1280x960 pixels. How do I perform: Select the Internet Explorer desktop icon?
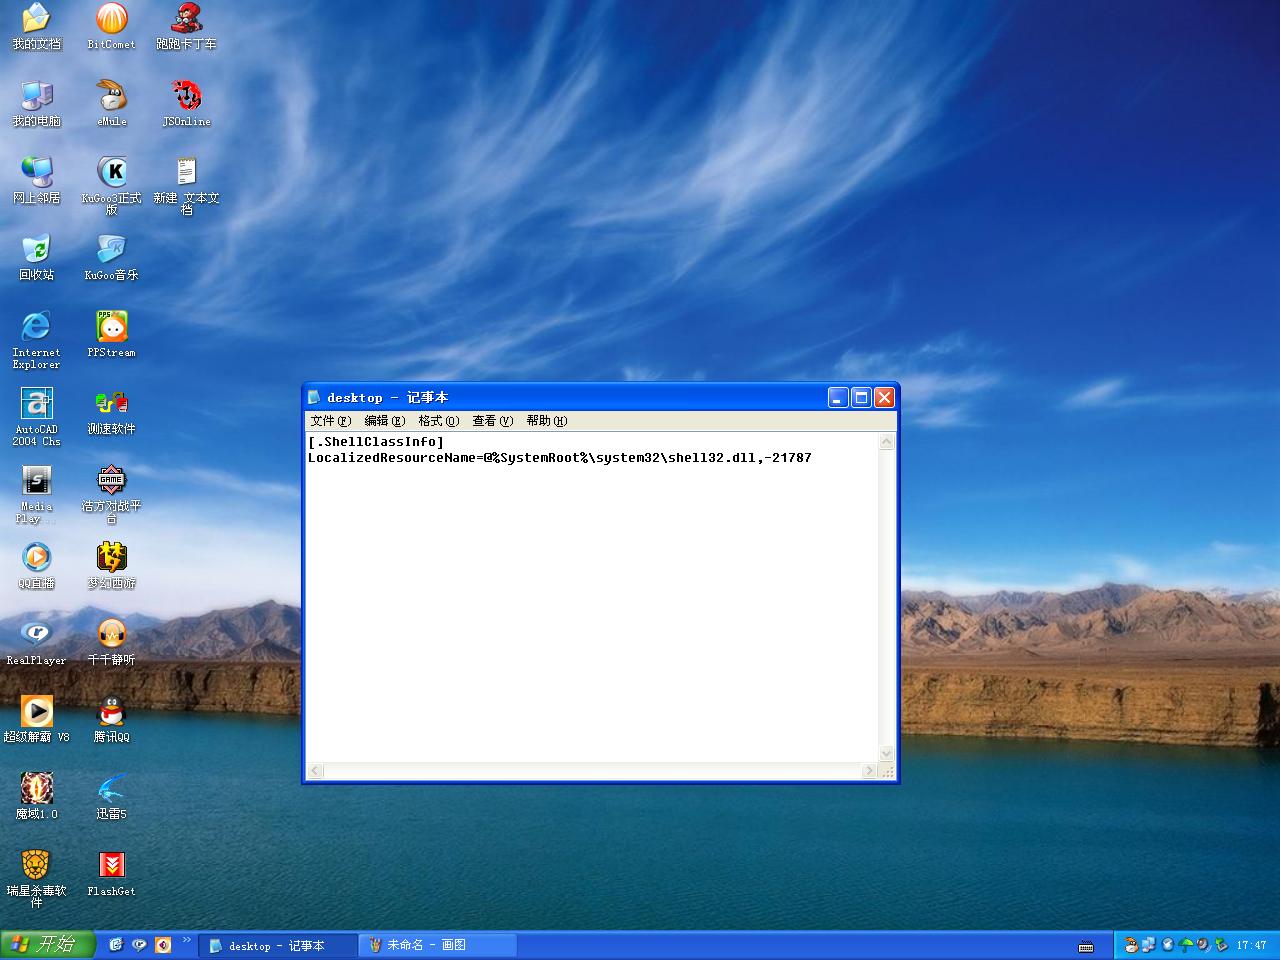36,339
